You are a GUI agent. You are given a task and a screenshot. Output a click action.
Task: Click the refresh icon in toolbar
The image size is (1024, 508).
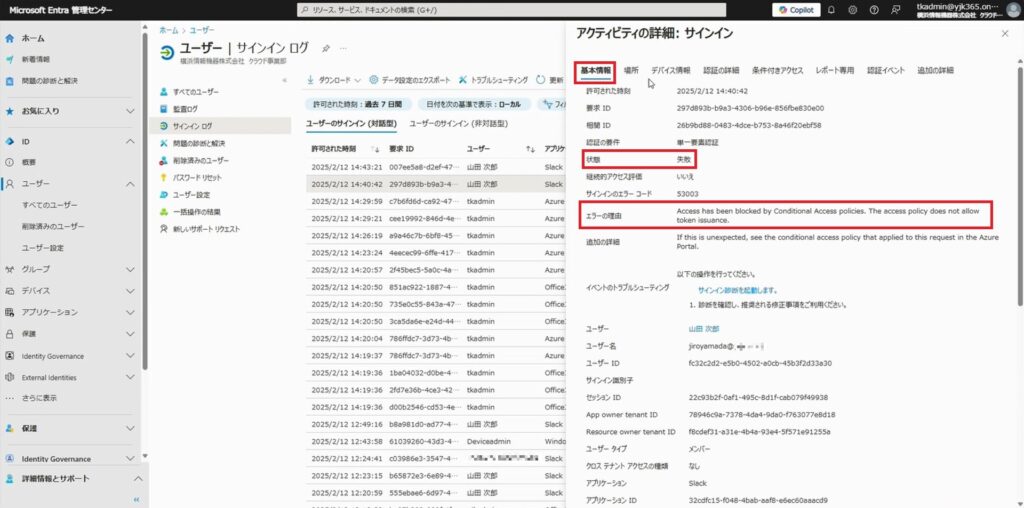pyautogui.click(x=541, y=79)
